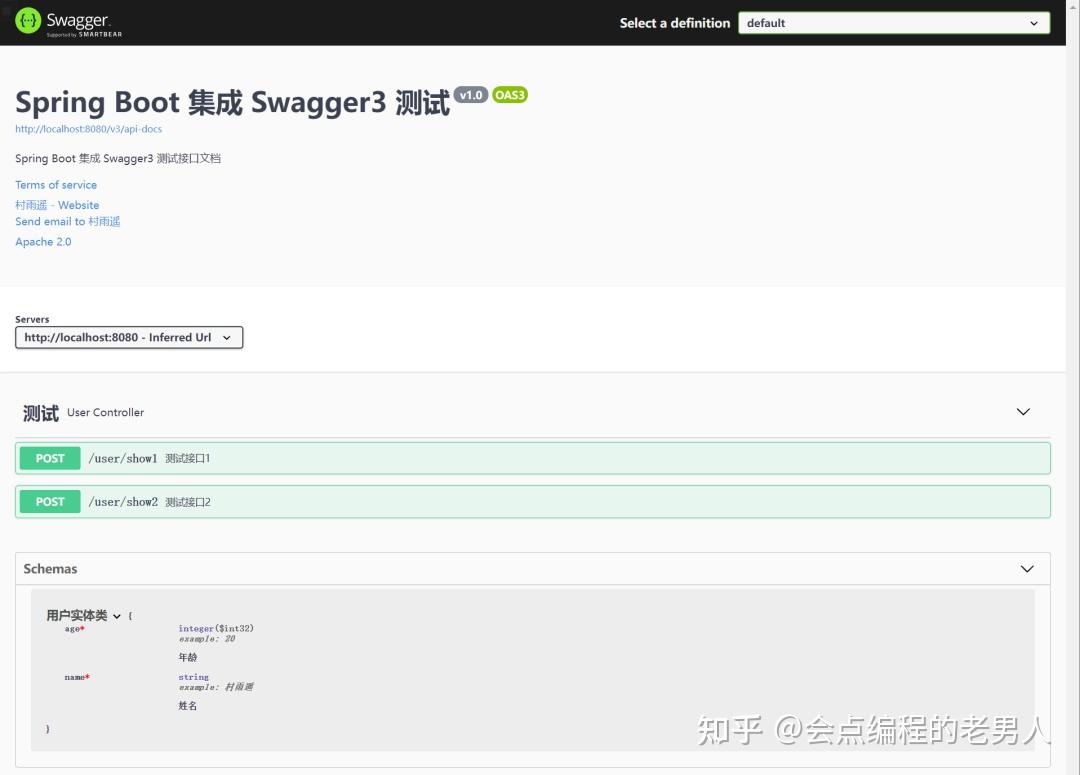This screenshot has width=1080, height=775.
Task: Click the Apache 2.0 license link
Action: tap(43, 241)
